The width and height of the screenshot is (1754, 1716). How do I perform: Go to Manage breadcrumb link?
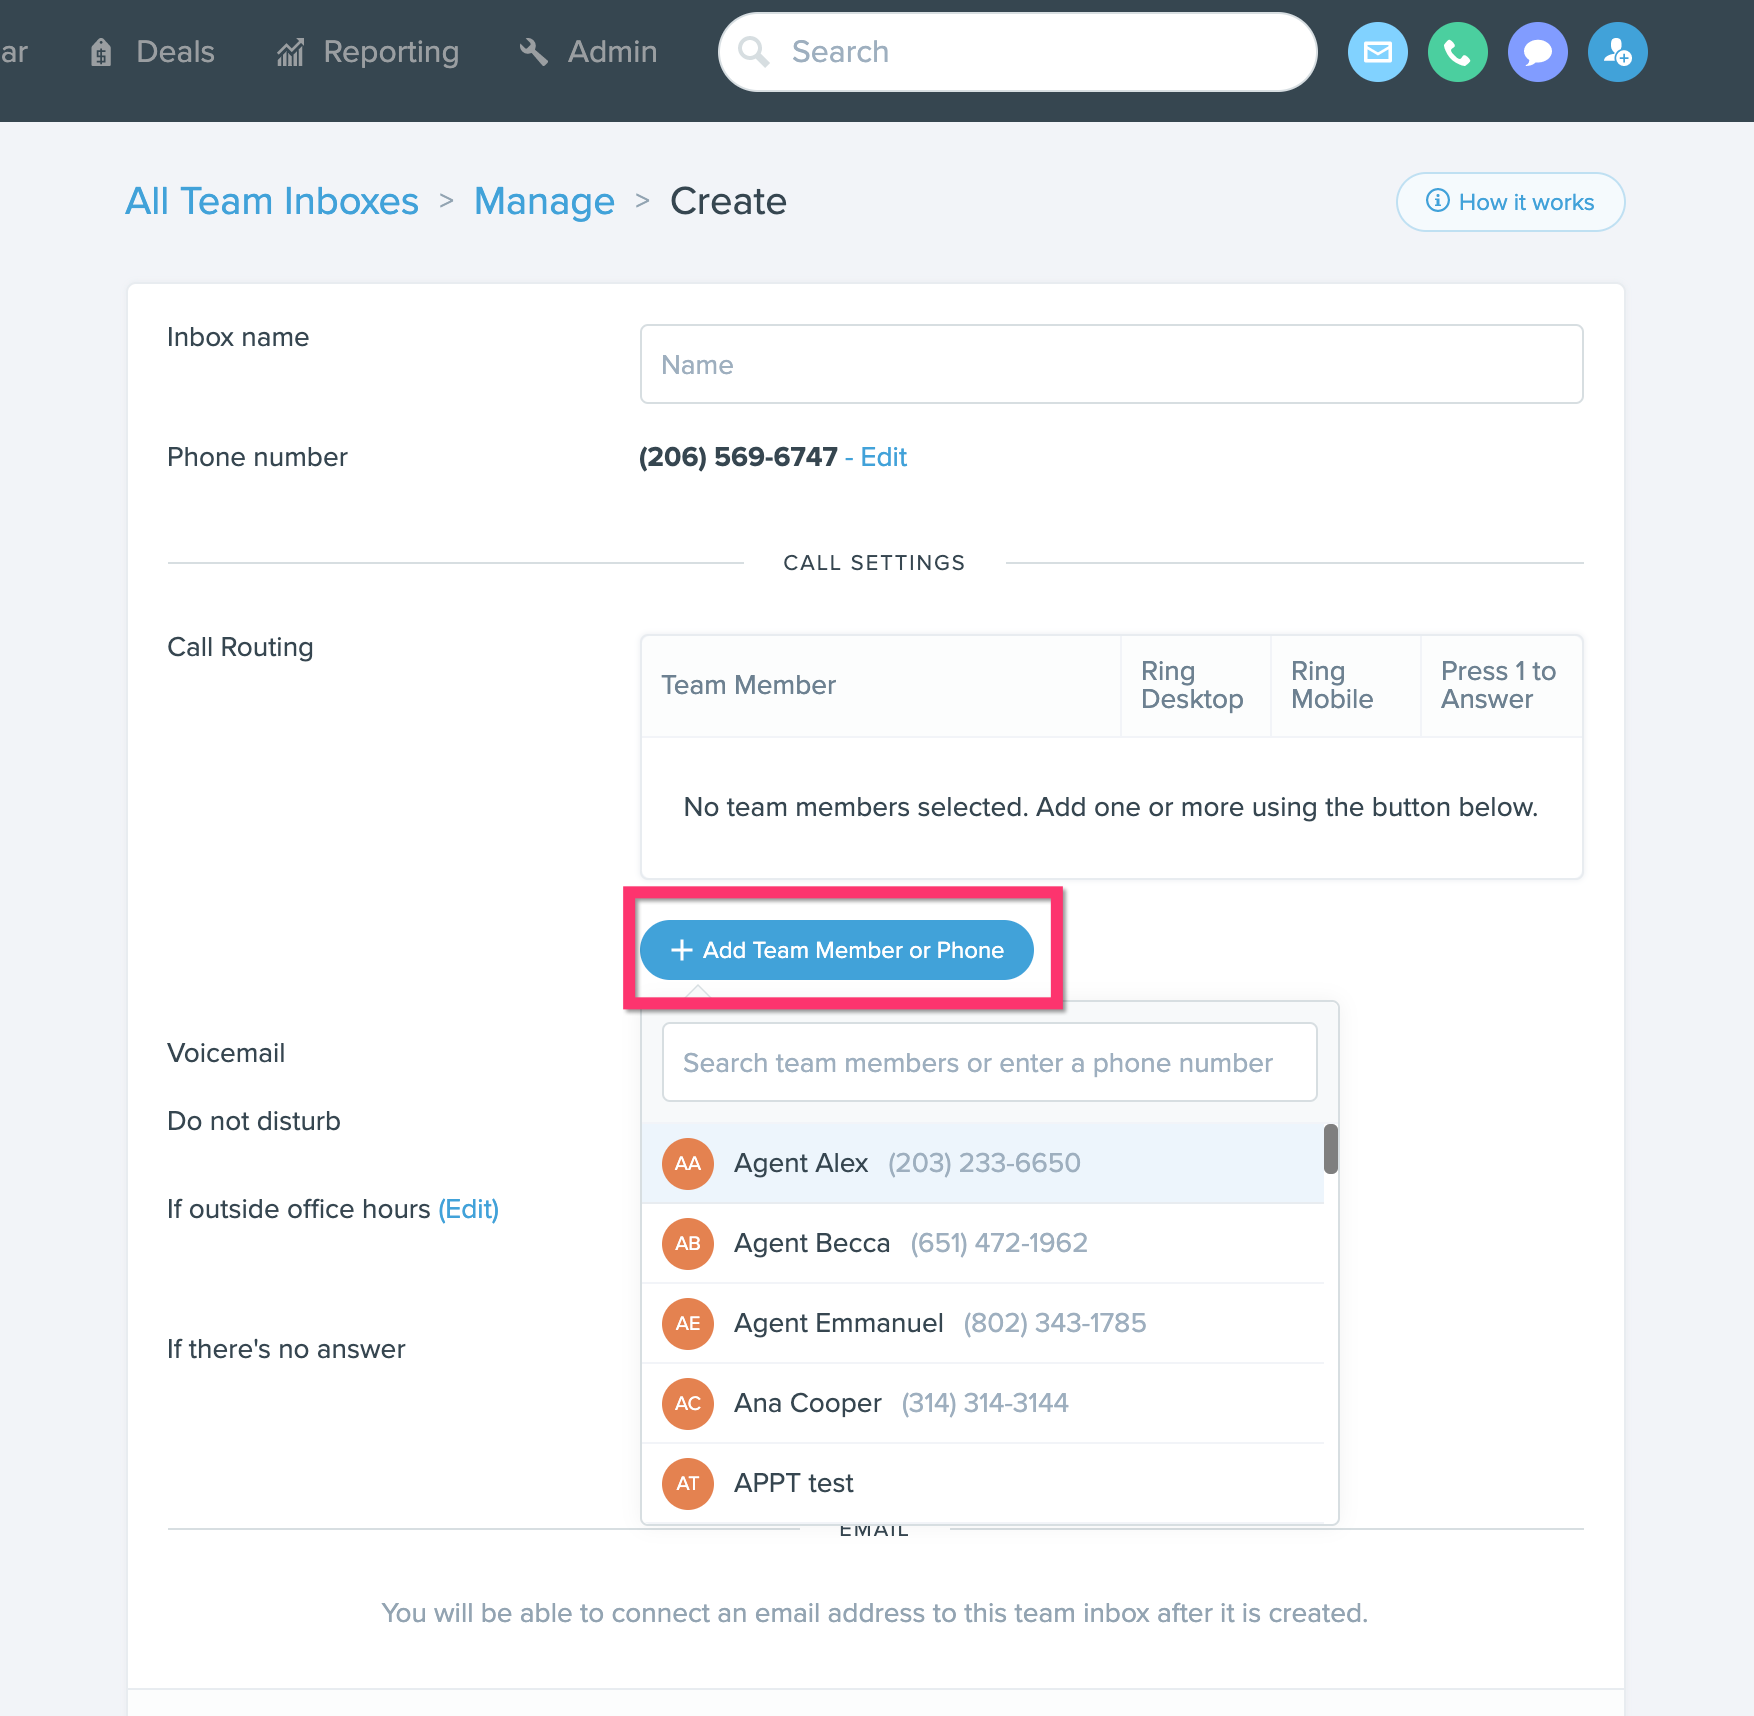(545, 201)
